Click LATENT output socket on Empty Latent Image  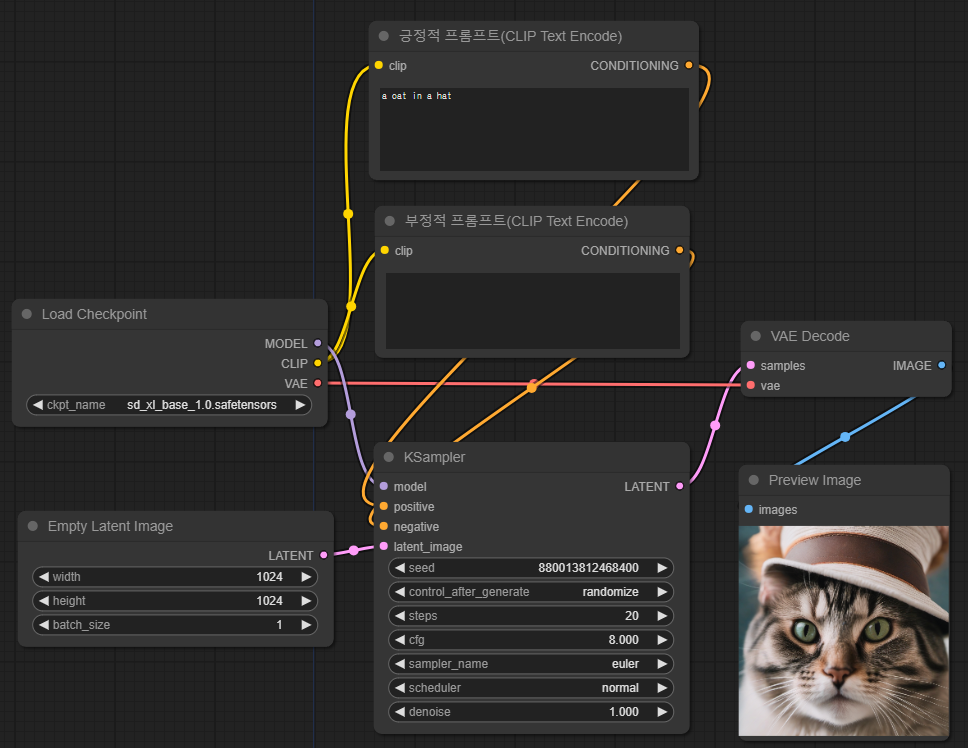(x=323, y=555)
